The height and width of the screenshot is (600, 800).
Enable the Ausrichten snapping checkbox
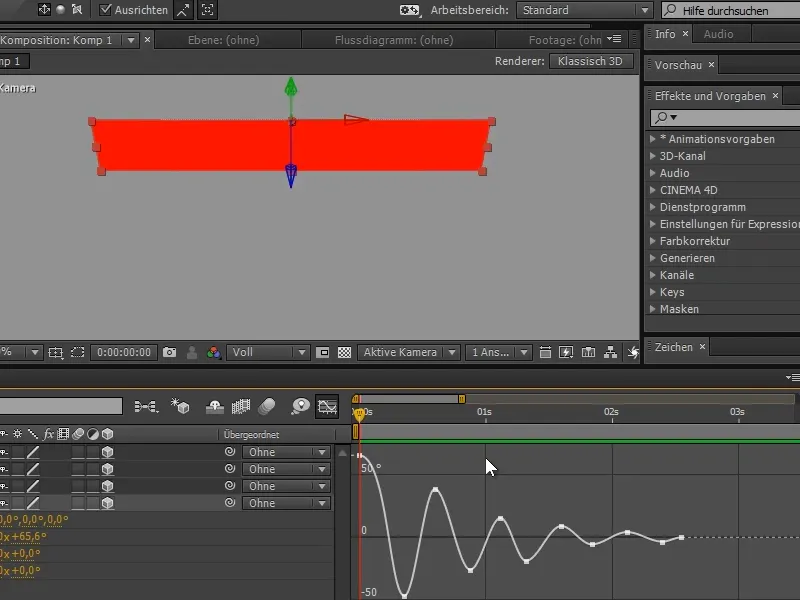pyautogui.click(x=106, y=11)
